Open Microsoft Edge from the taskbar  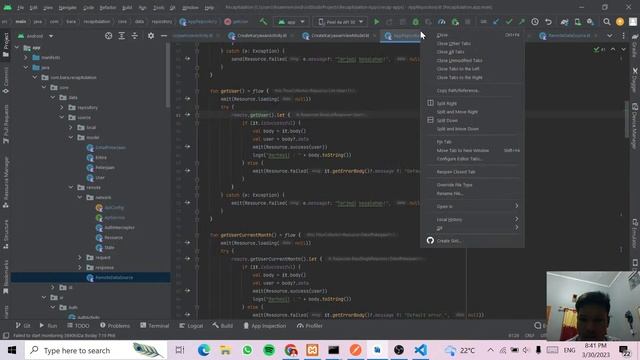tap(204, 350)
